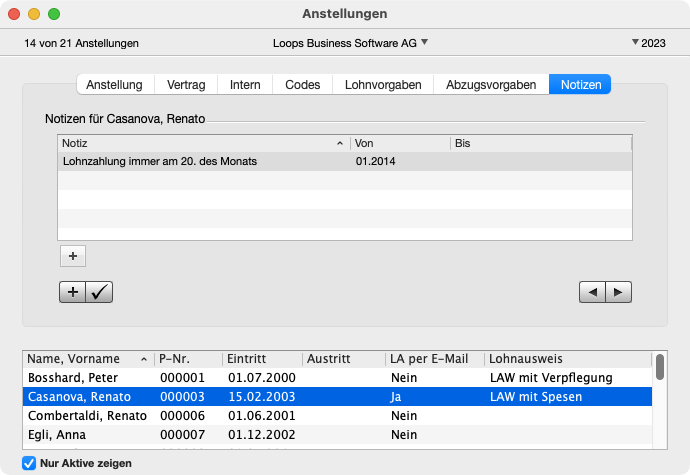The height and width of the screenshot is (475, 690).
Task: Click the small plus button below notes list
Action: click(x=72, y=256)
